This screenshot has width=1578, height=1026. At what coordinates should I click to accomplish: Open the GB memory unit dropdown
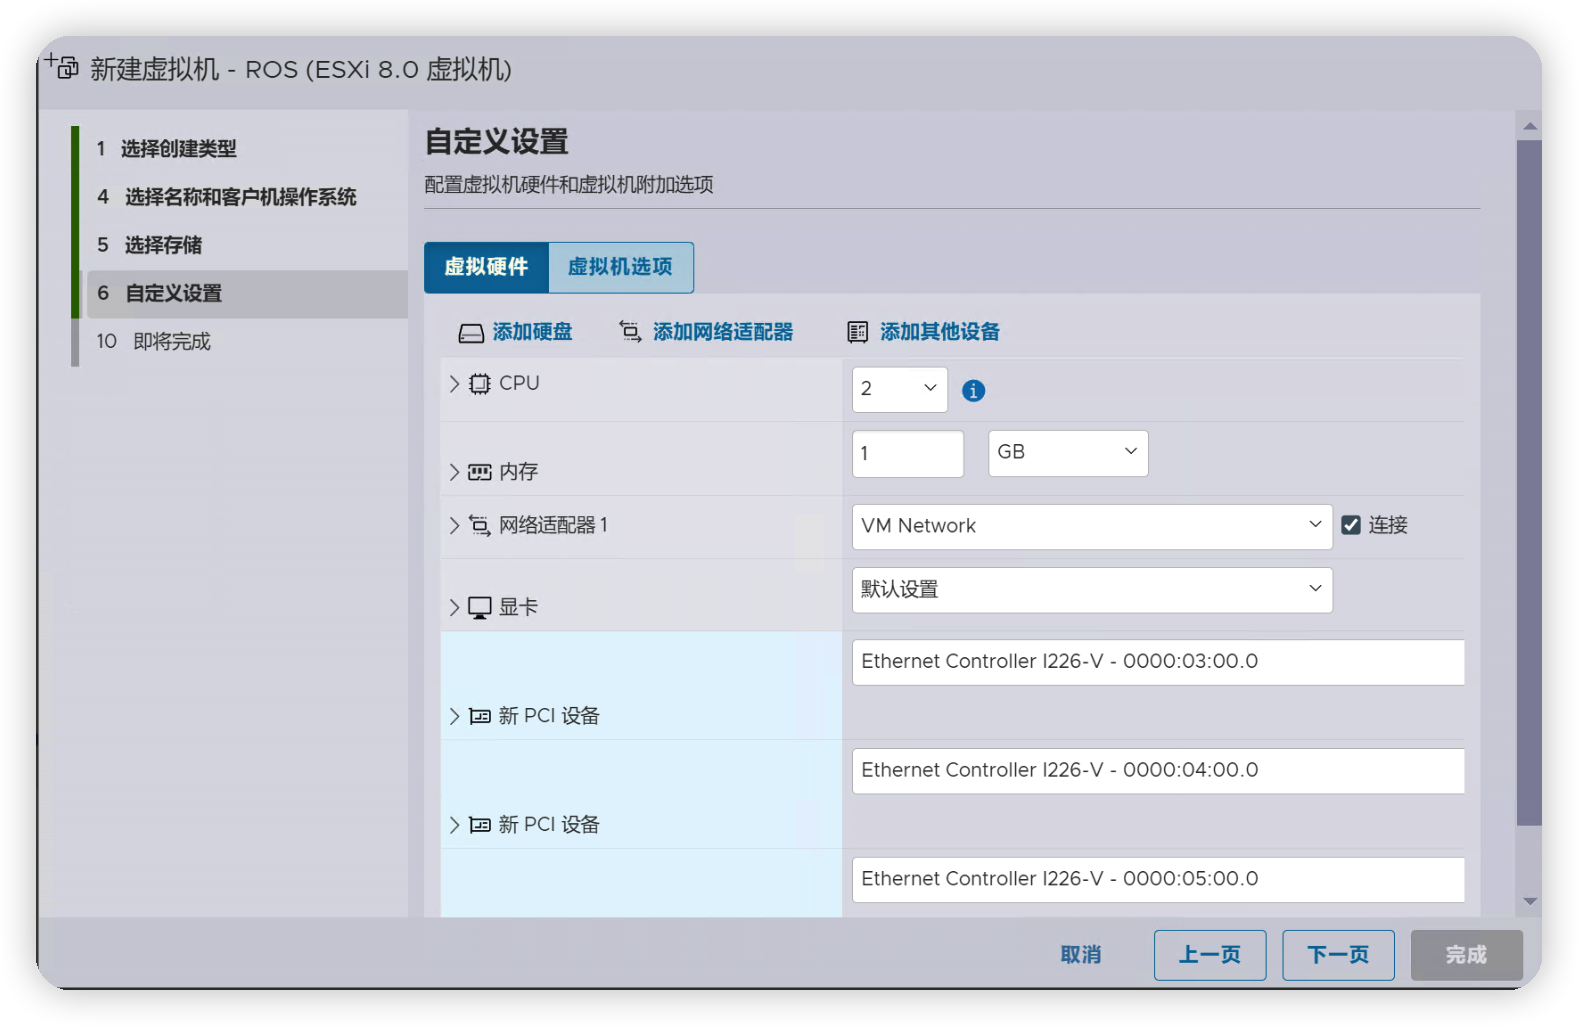(x=1068, y=453)
